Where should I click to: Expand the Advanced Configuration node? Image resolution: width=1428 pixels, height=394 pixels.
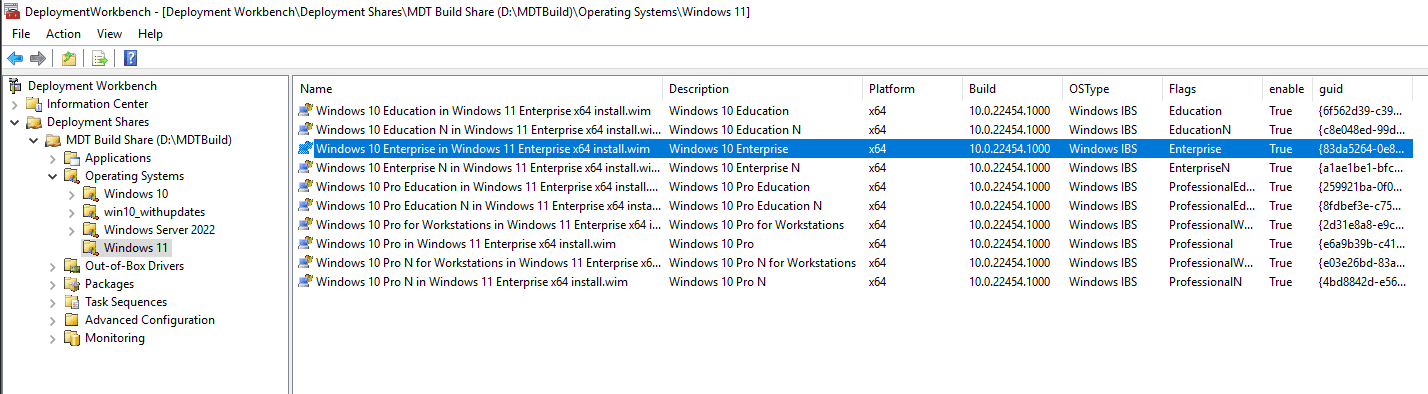coord(52,320)
